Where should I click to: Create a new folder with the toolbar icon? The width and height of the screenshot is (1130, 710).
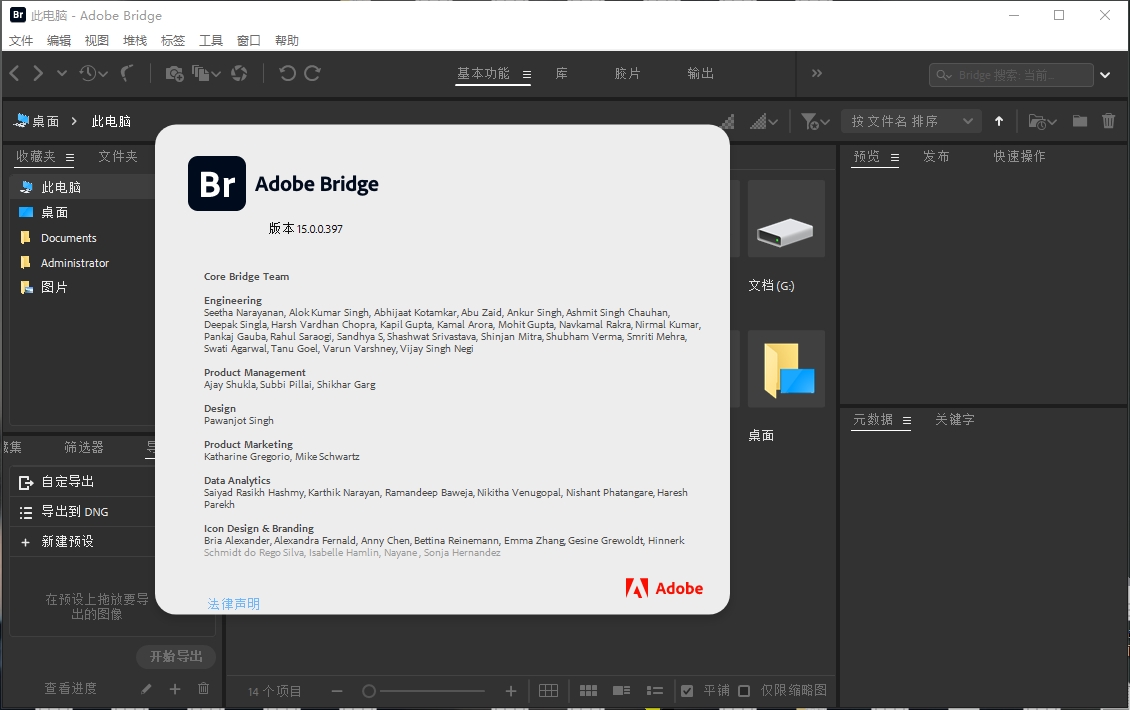coord(1079,120)
